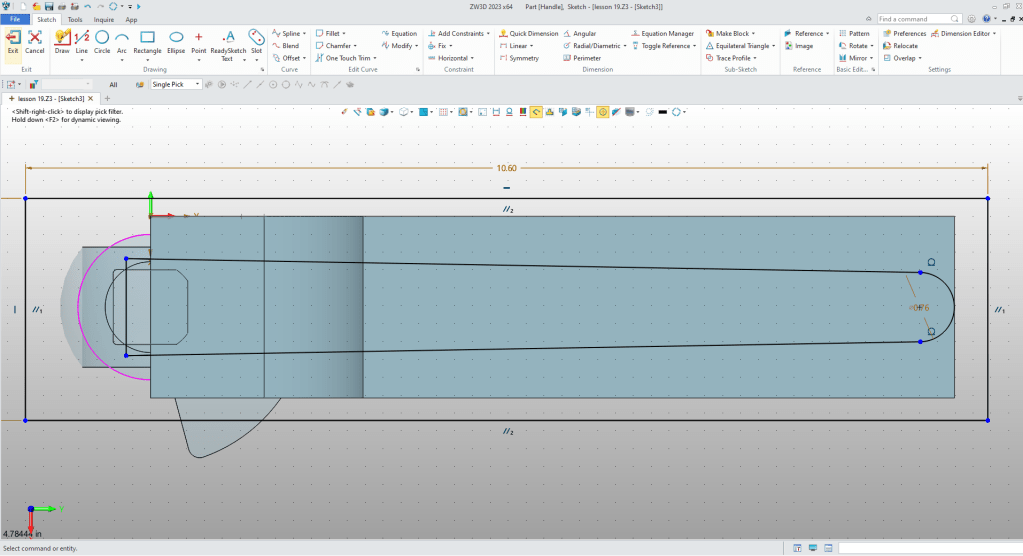The height and width of the screenshot is (556, 1023).
Task: Toggle the highlighted yellow arrow view button
Action: click(x=536, y=112)
